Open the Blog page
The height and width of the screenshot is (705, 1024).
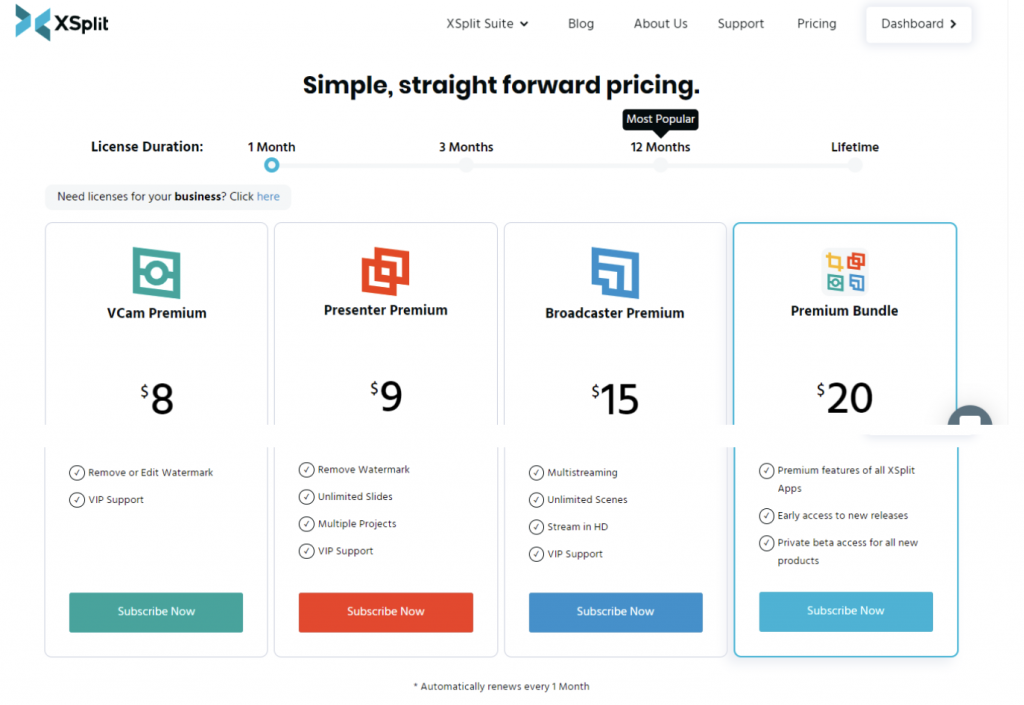(581, 23)
